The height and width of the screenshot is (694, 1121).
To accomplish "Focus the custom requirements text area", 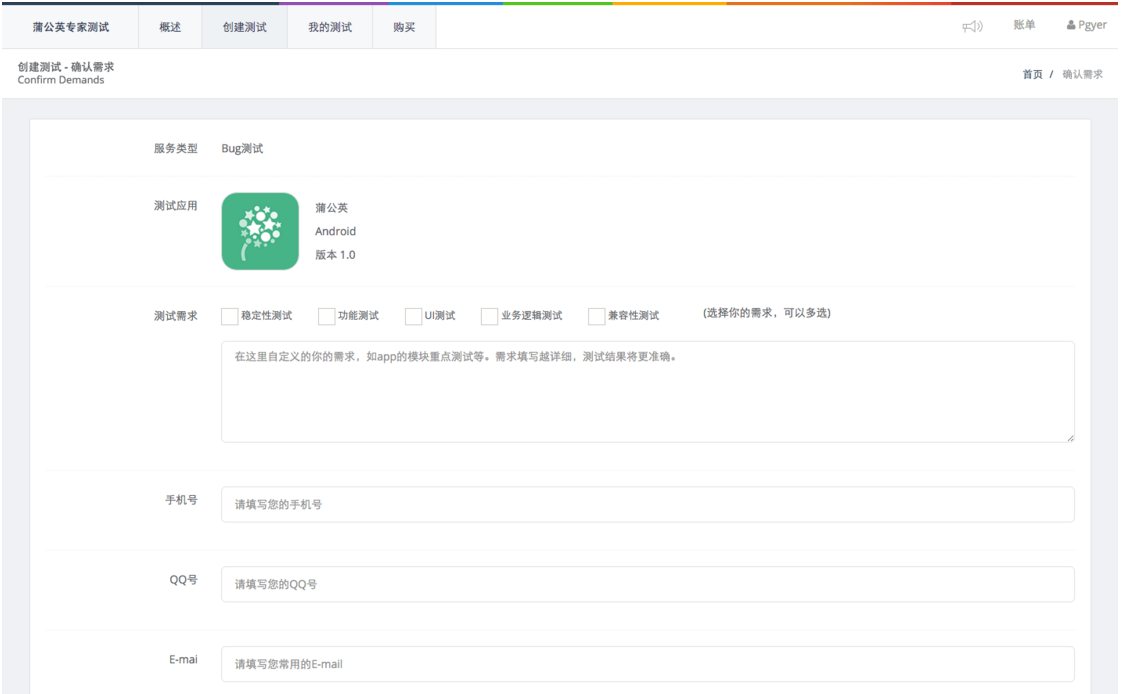I will [647, 391].
